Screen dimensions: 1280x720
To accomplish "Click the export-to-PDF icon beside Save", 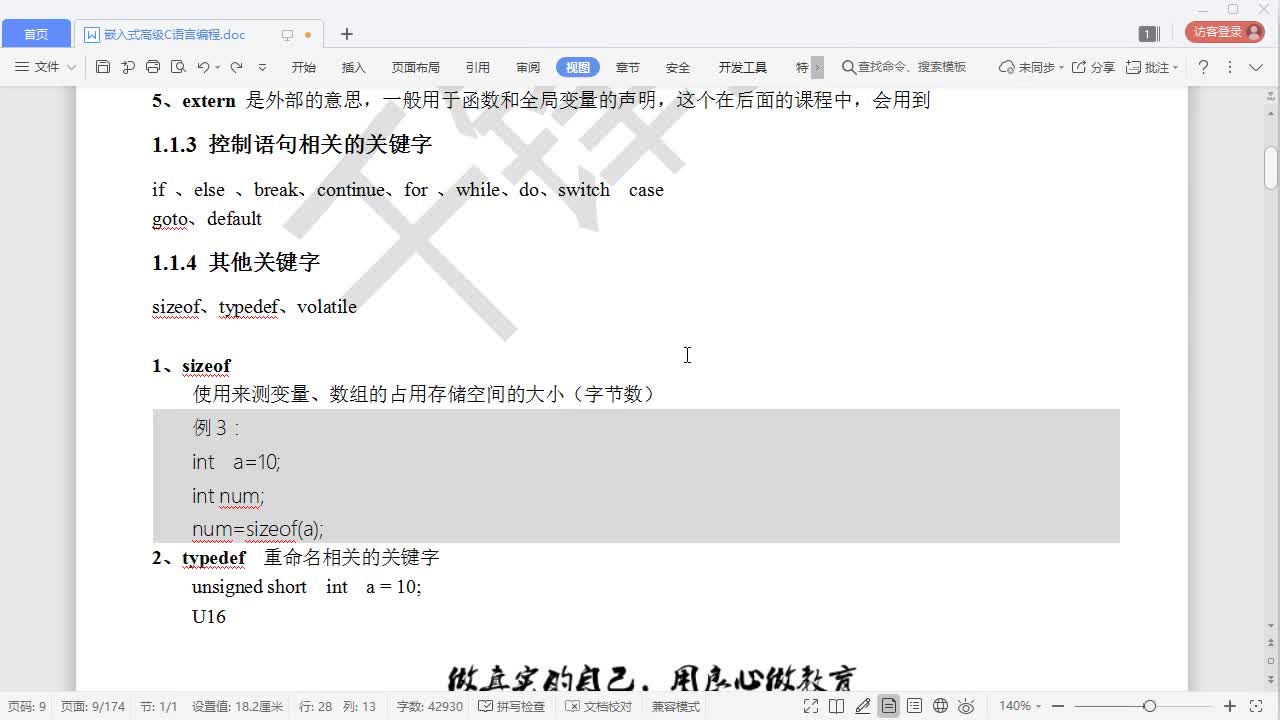I will pyautogui.click(x=128, y=67).
